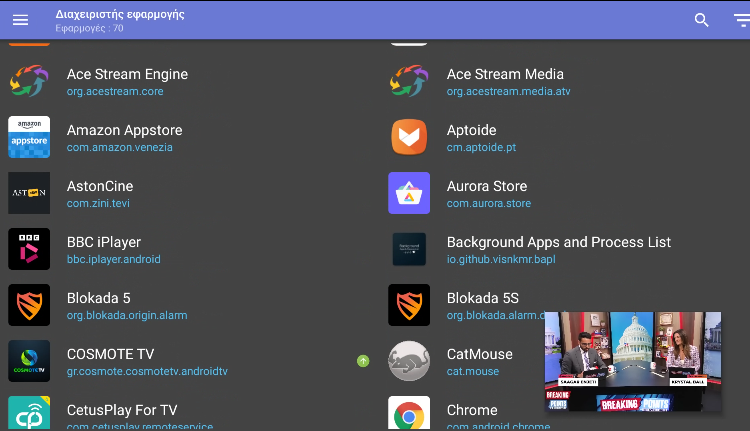This screenshot has height=431, width=750.
Task: Select the CatMouse app name
Action: [x=480, y=354]
